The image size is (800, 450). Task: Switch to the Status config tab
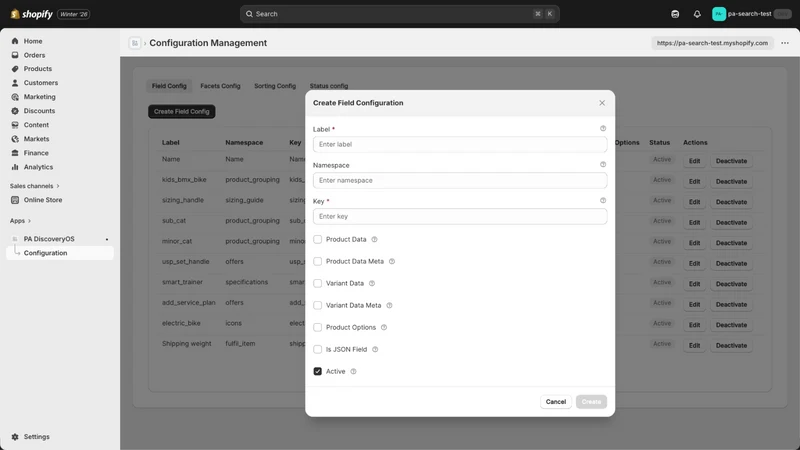click(x=329, y=86)
